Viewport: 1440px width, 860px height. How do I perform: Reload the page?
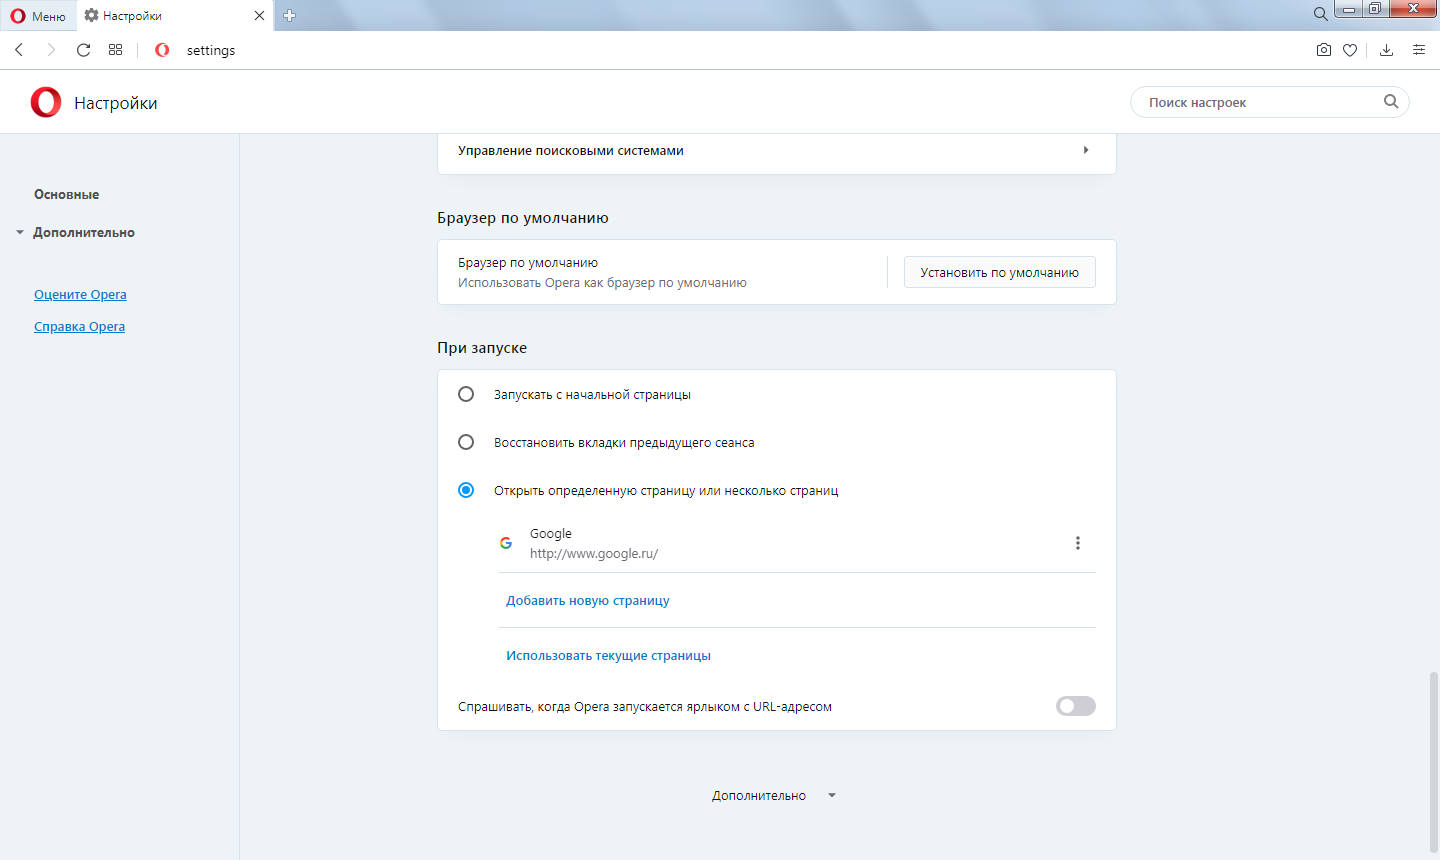[84, 50]
